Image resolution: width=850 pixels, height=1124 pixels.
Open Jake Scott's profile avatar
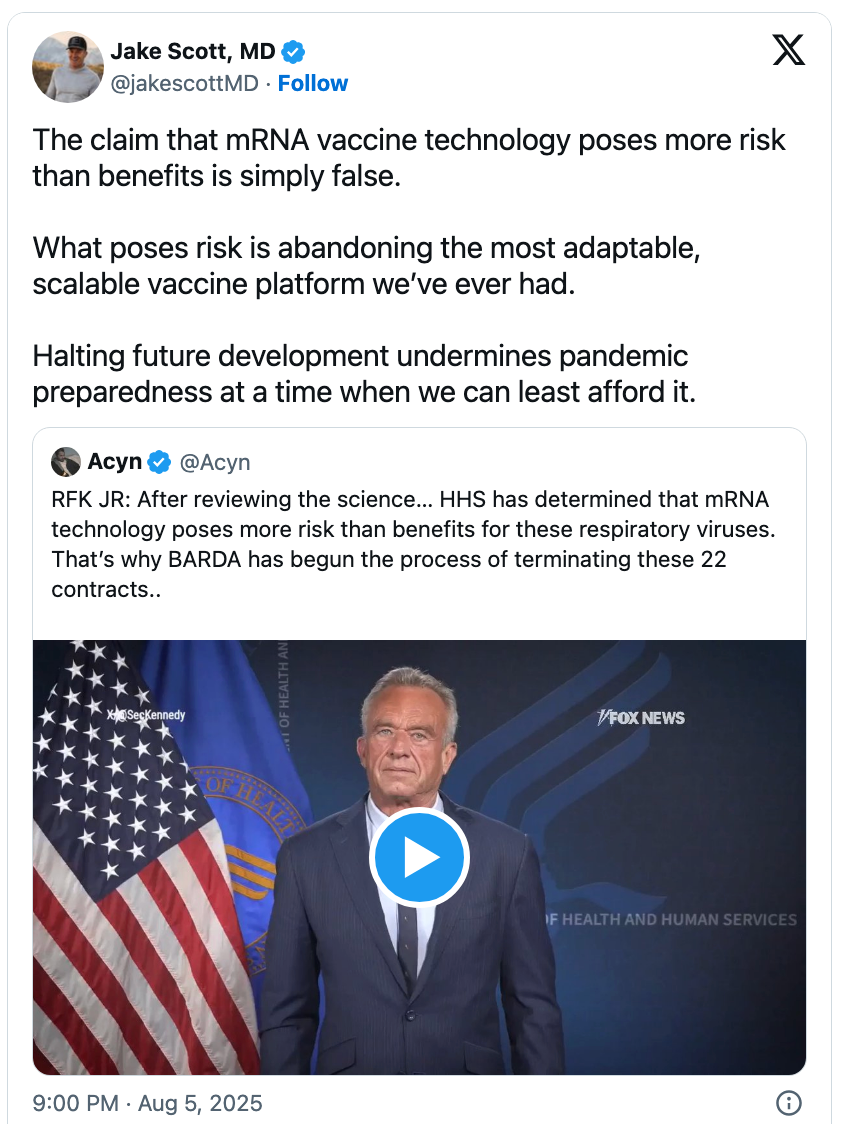pos(68,67)
